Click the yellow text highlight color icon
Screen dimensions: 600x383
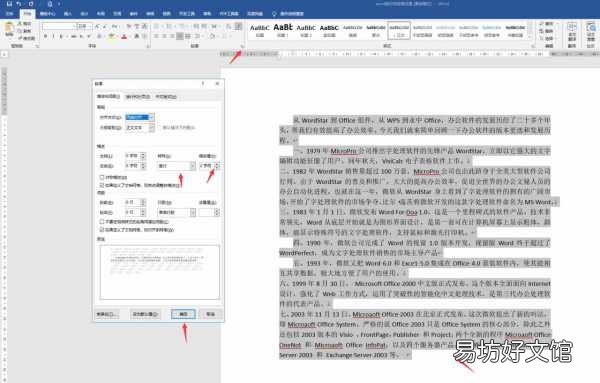[111, 36]
